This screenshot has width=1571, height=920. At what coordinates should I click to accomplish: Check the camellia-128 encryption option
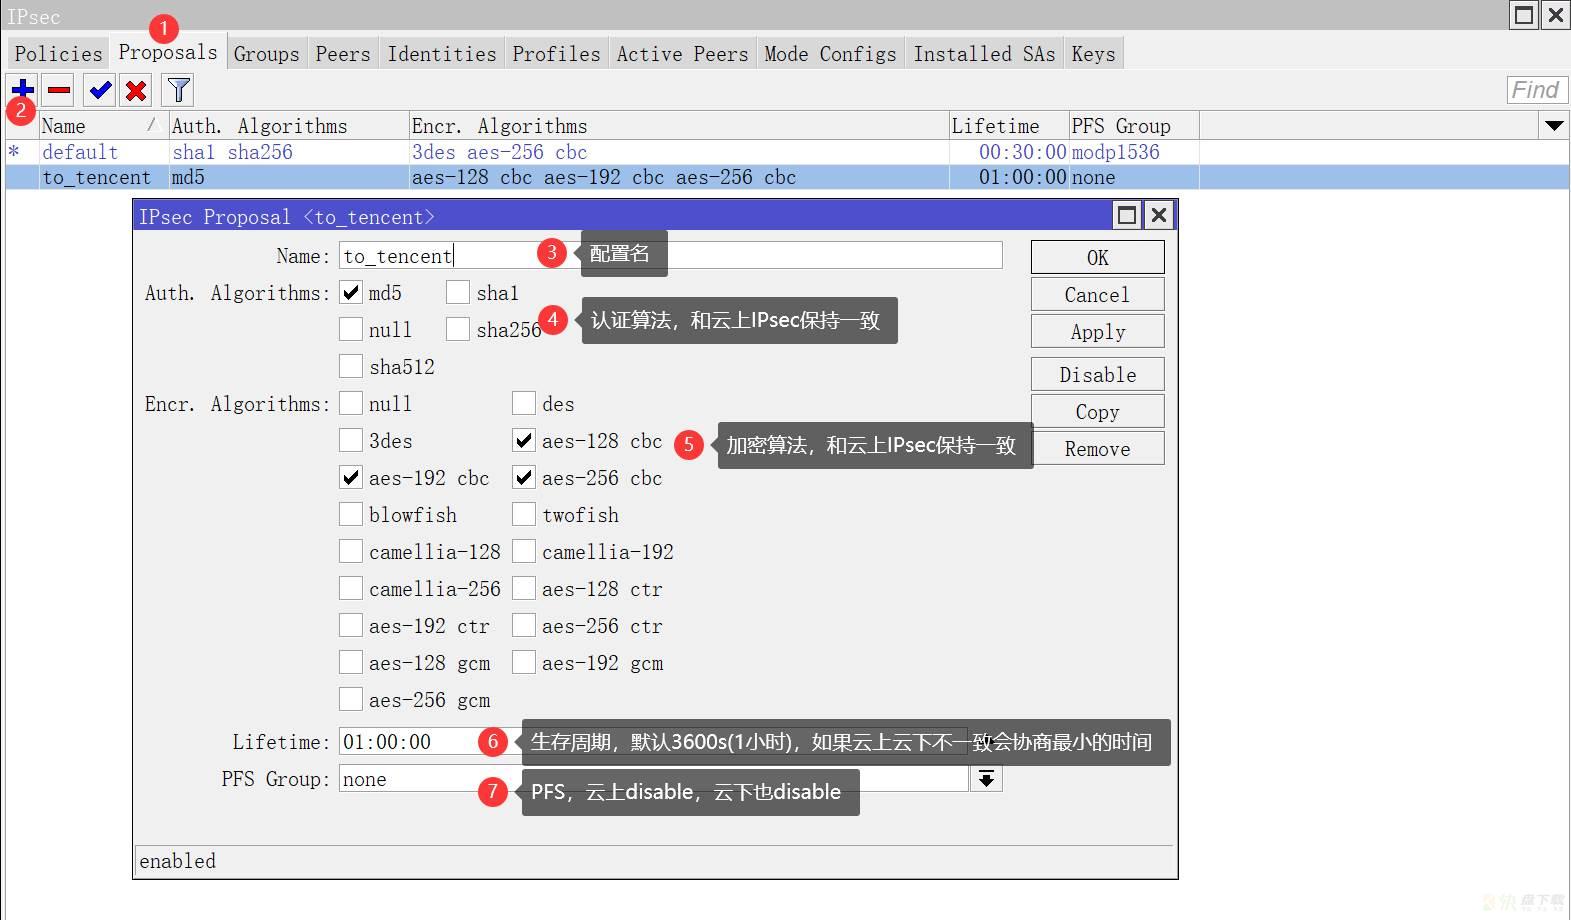click(x=351, y=551)
